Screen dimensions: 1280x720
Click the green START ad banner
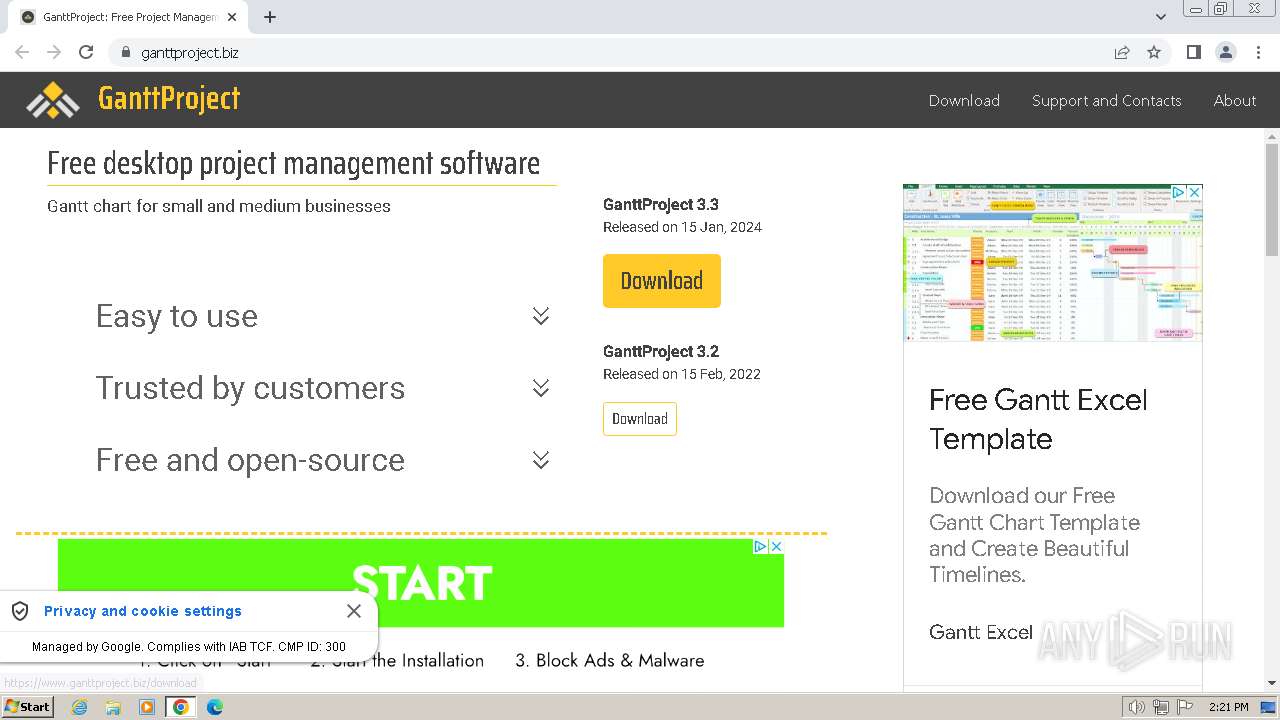click(421, 583)
